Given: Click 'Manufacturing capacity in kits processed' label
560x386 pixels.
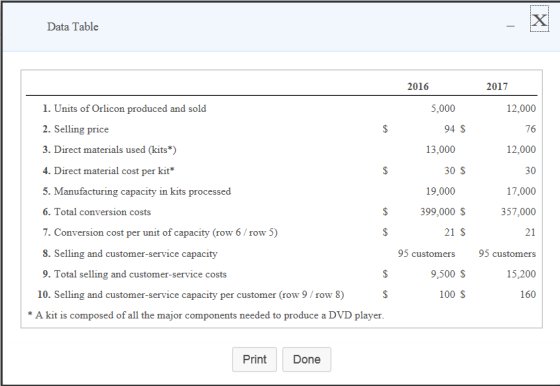Looking at the screenshot, I should coord(142,191).
